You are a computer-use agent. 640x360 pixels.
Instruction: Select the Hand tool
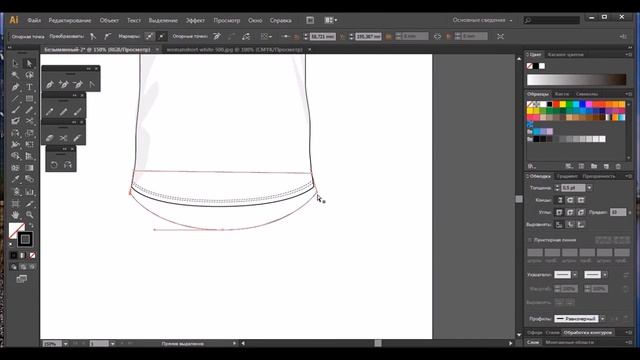(16, 215)
